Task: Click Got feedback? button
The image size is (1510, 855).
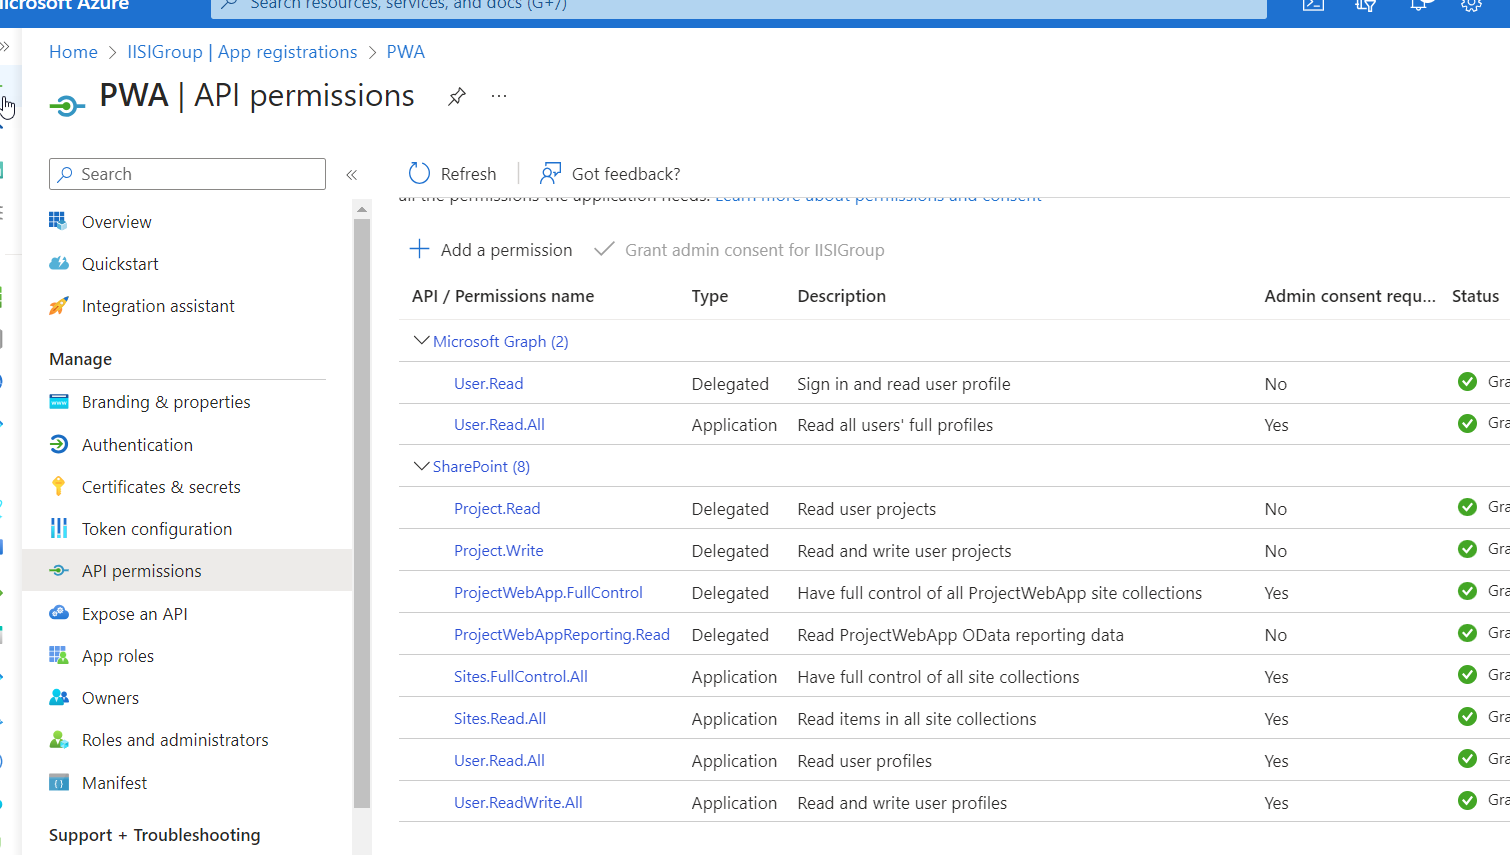Action: pyautogui.click(x=610, y=174)
